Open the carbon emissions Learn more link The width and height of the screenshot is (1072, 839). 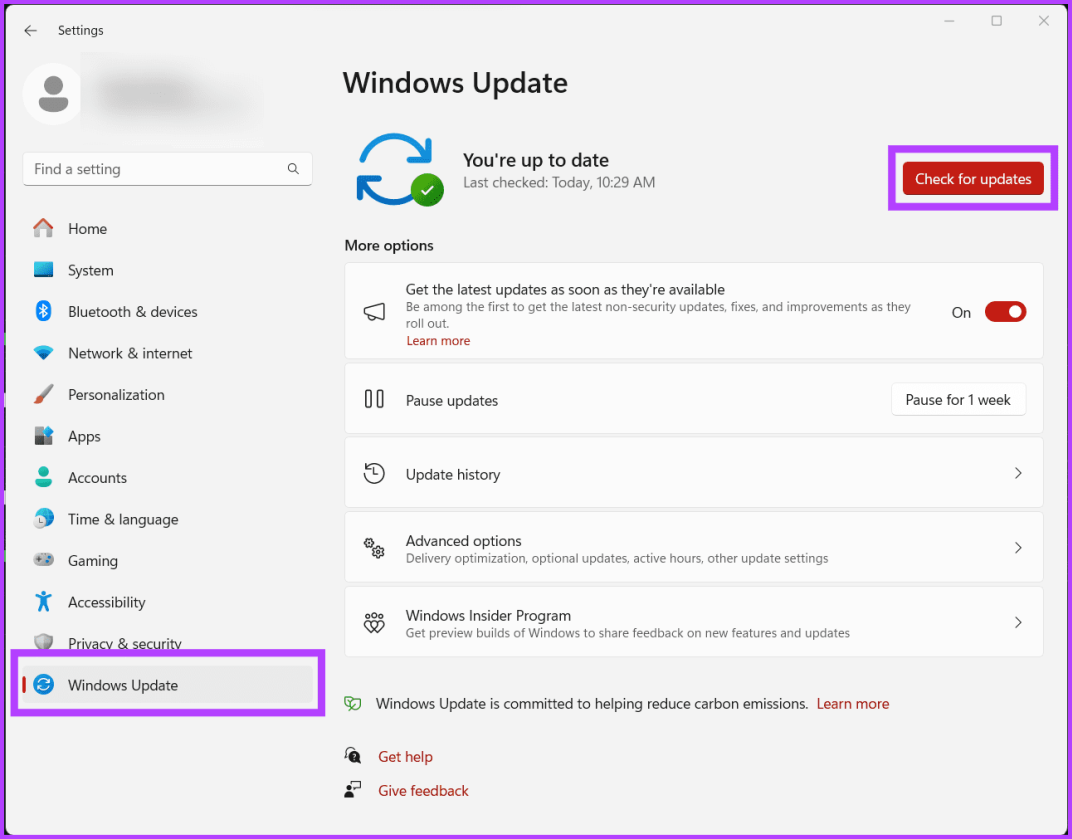[x=852, y=703]
